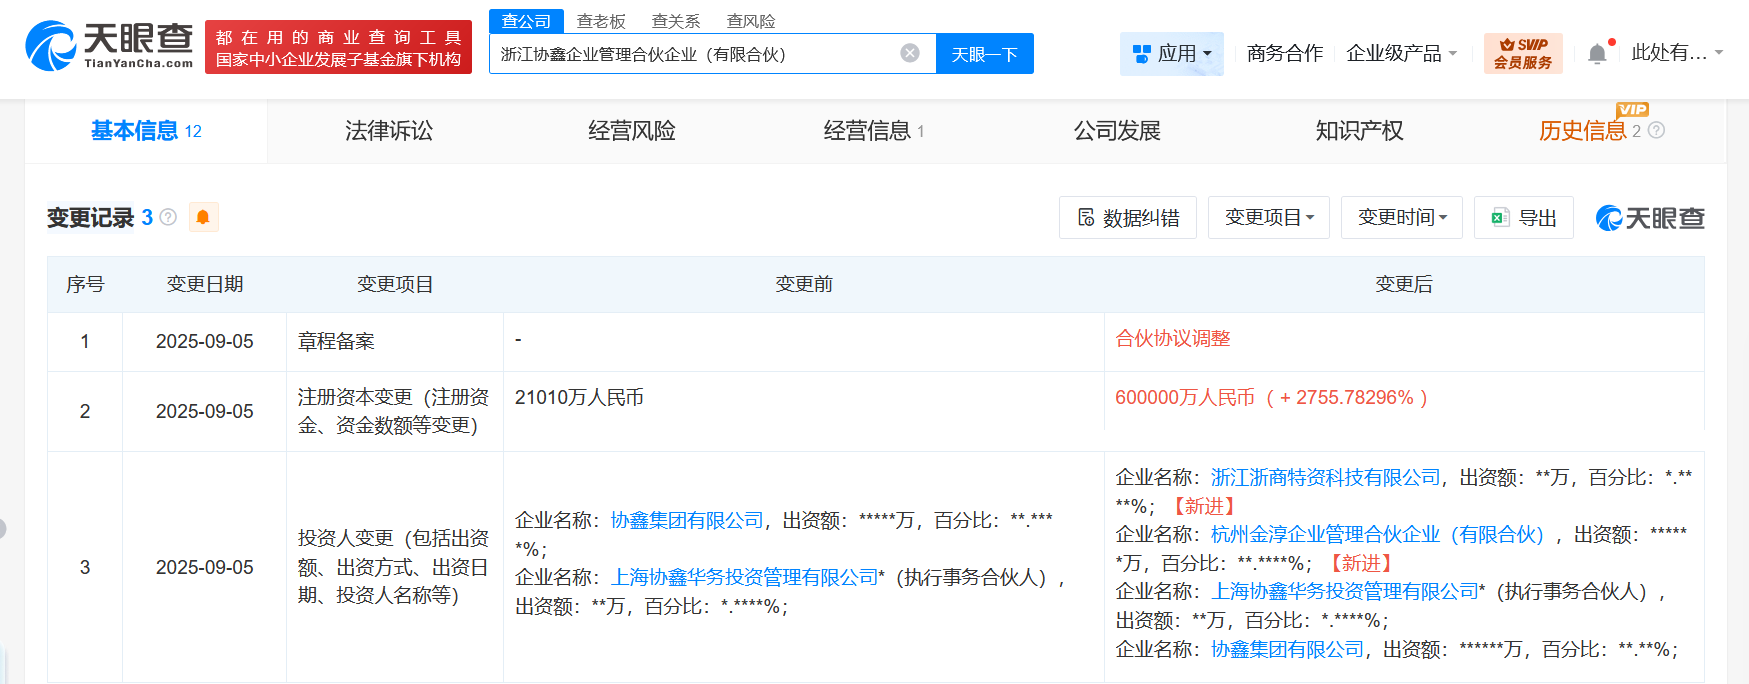Open the notification bell

(x=1597, y=54)
